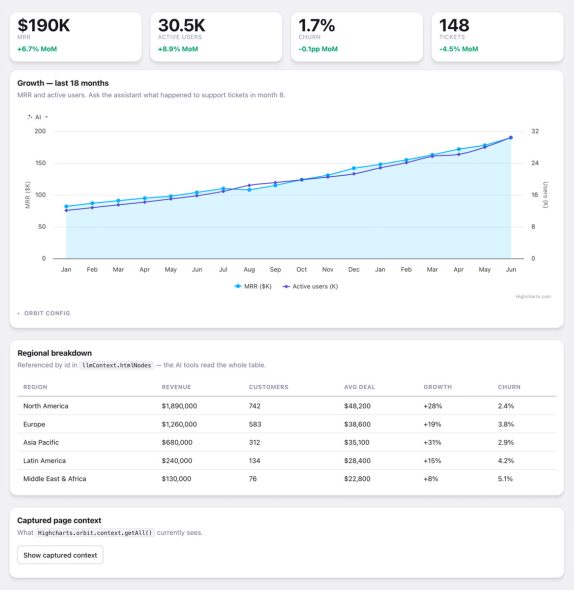574x590 pixels.
Task: Click the 742 customers cell
Action: [x=254, y=406]
